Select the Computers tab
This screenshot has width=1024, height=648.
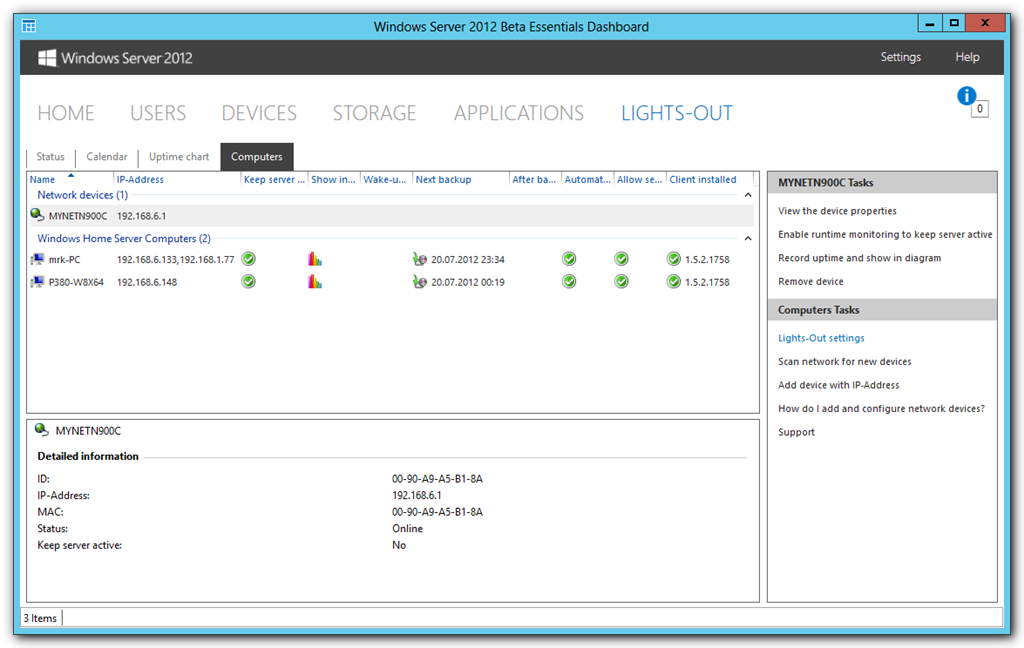[x=257, y=157]
